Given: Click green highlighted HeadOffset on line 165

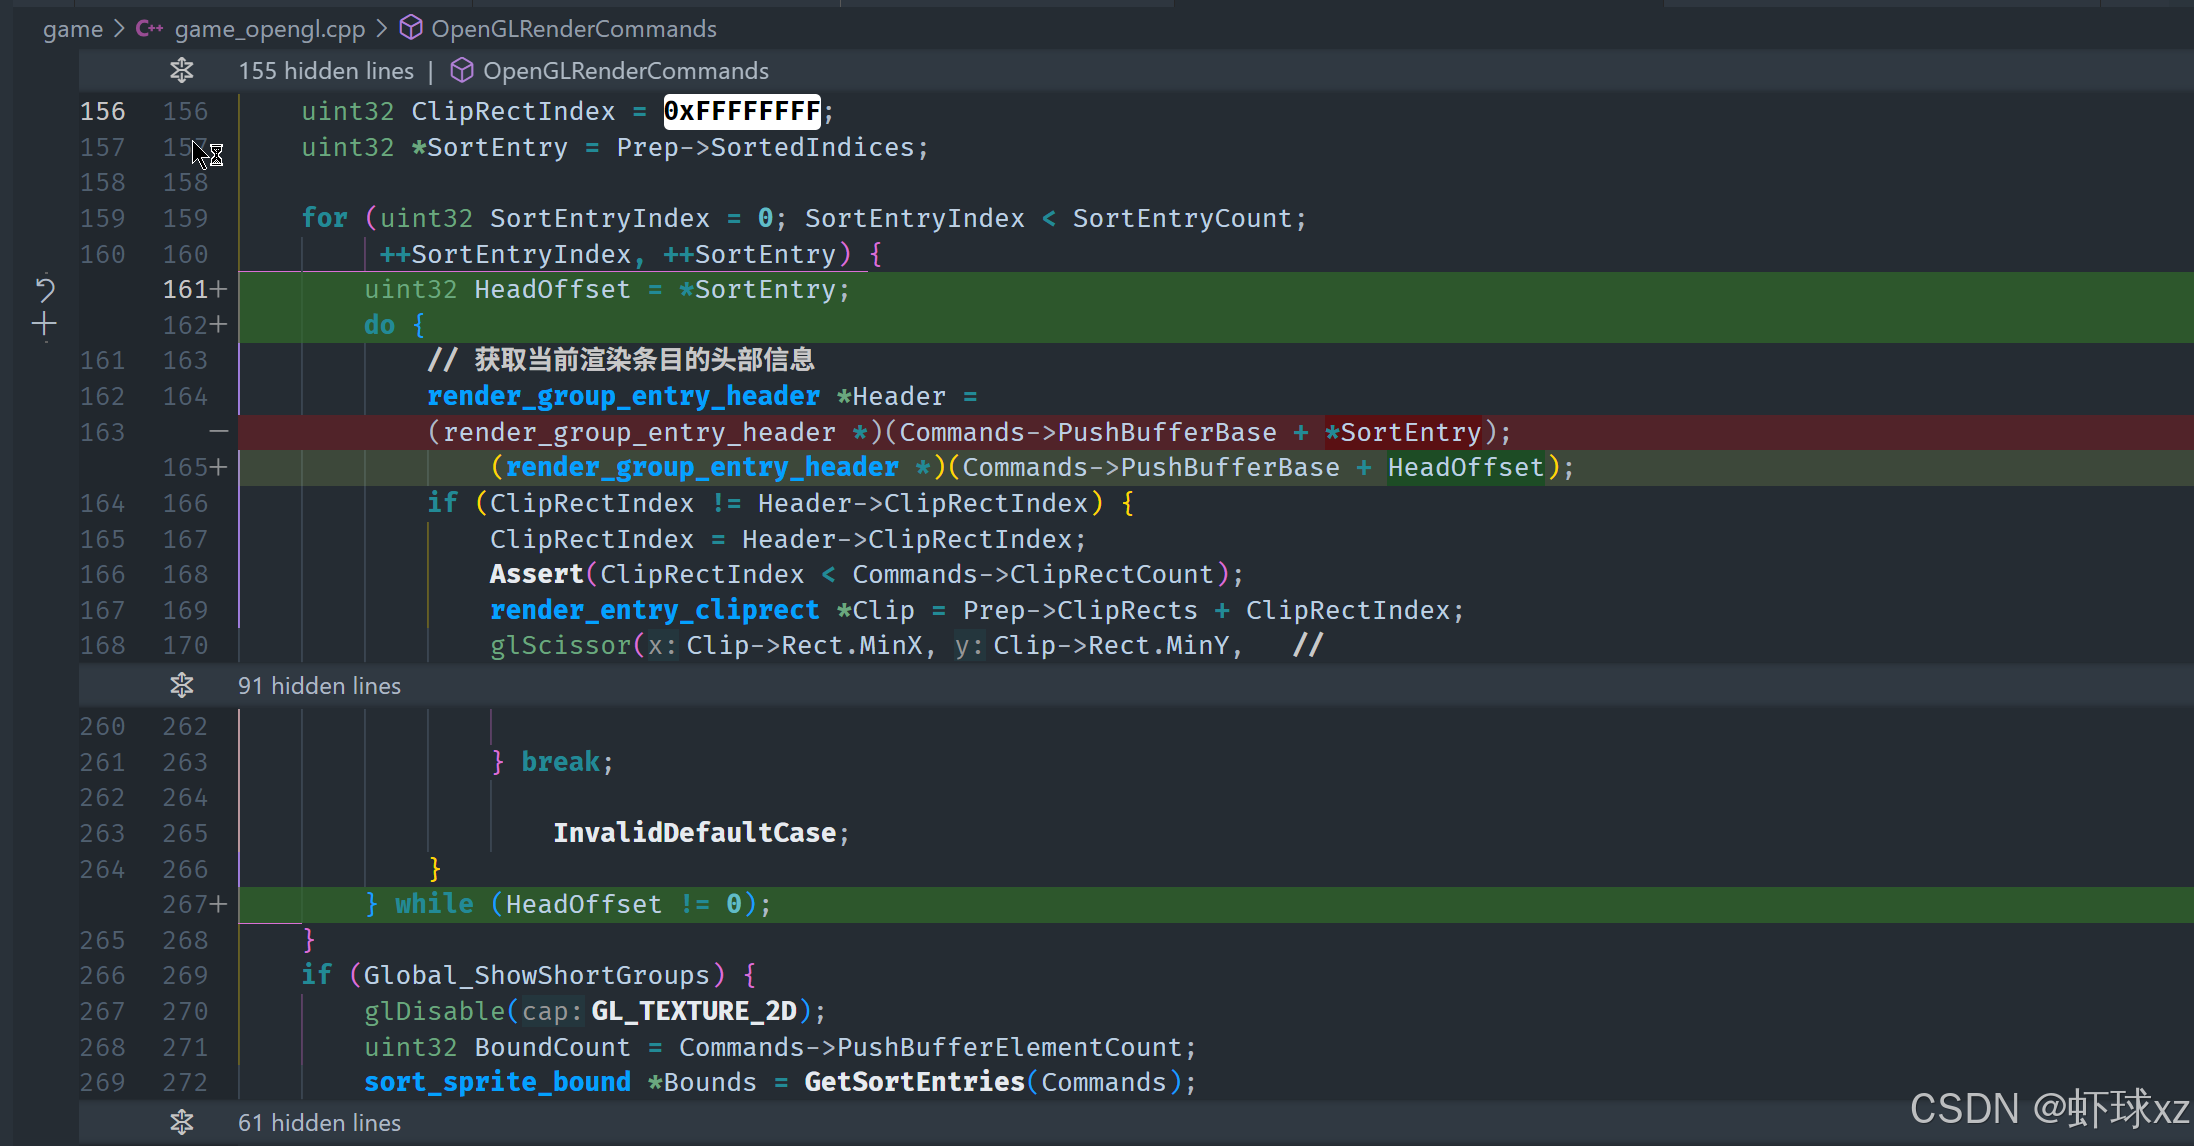Looking at the screenshot, I should pyautogui.click(x=1465, y=467).
